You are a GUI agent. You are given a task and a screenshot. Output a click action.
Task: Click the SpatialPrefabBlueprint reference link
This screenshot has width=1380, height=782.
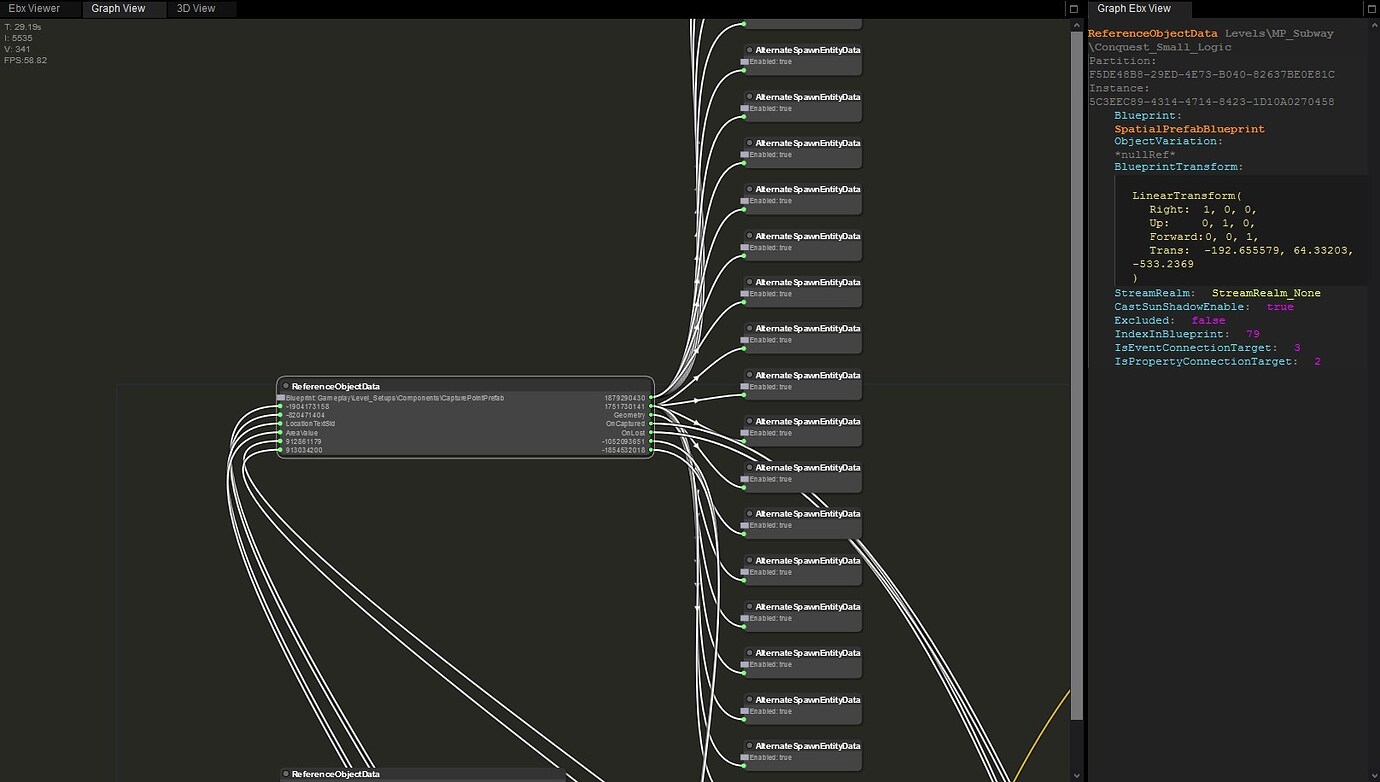[x=1189, y=129]
